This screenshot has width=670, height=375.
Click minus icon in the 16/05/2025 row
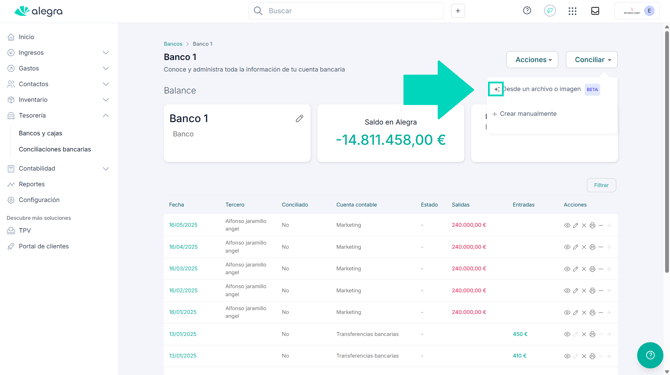point(601,225)
